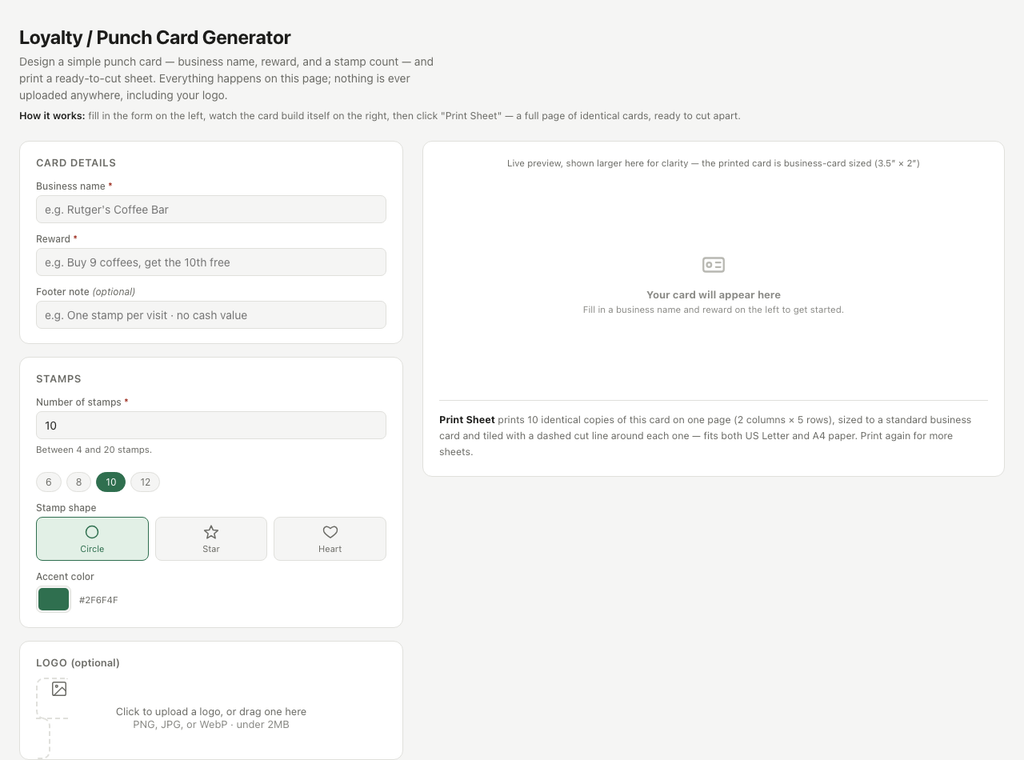Screen dimensions: 1024x760
Task: Click the 'Live preview, shown larger' caption
Action: (x=713, y=163)
